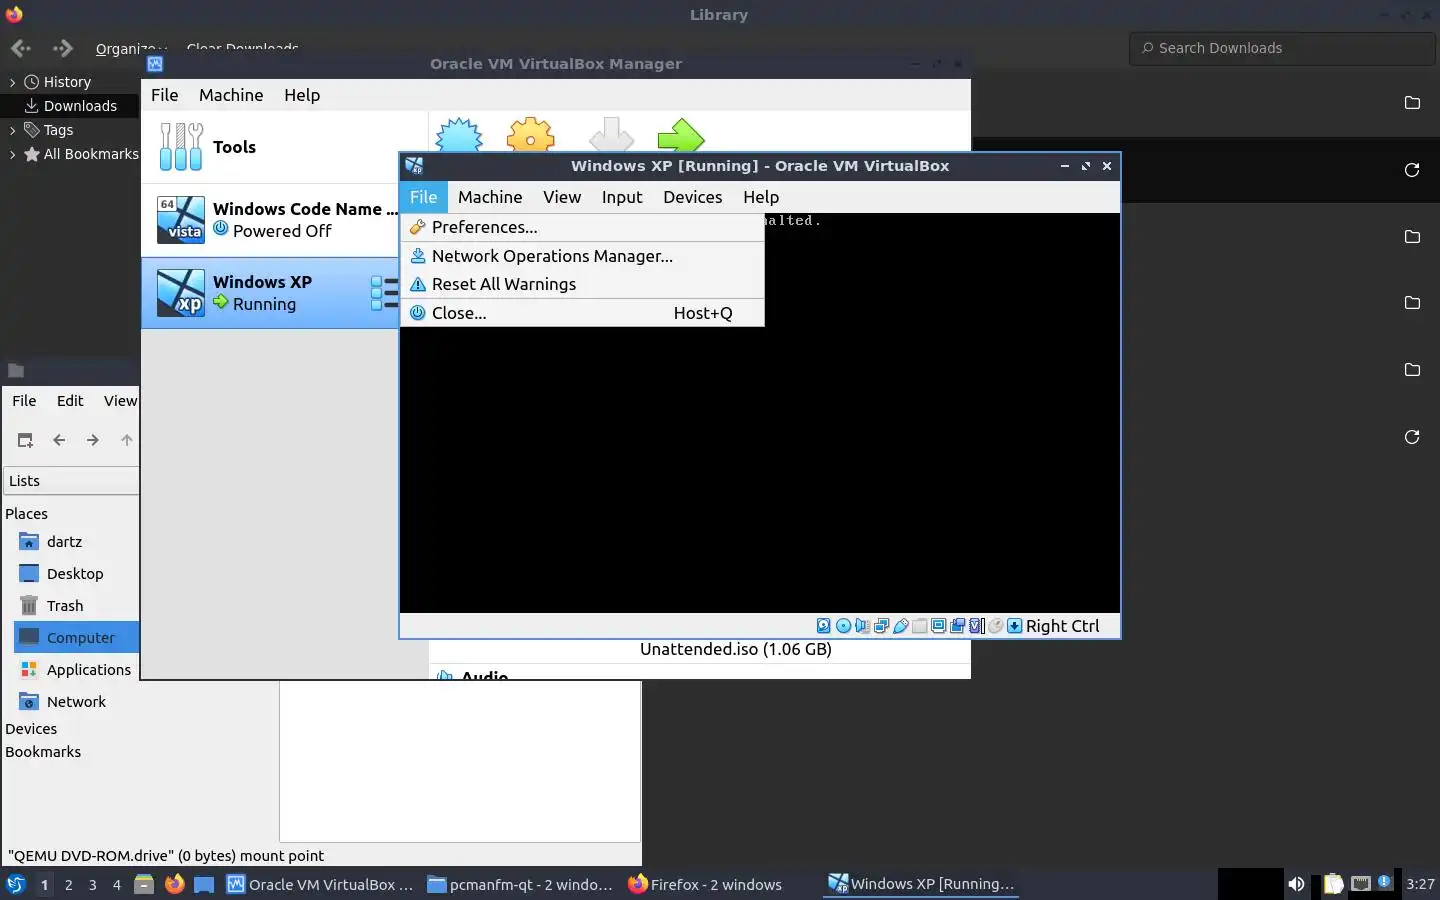Image resolution: width=1440 pixels, height=900 pixels.
Task: Open Desktop in the Places list
Action: click(76, 574)
